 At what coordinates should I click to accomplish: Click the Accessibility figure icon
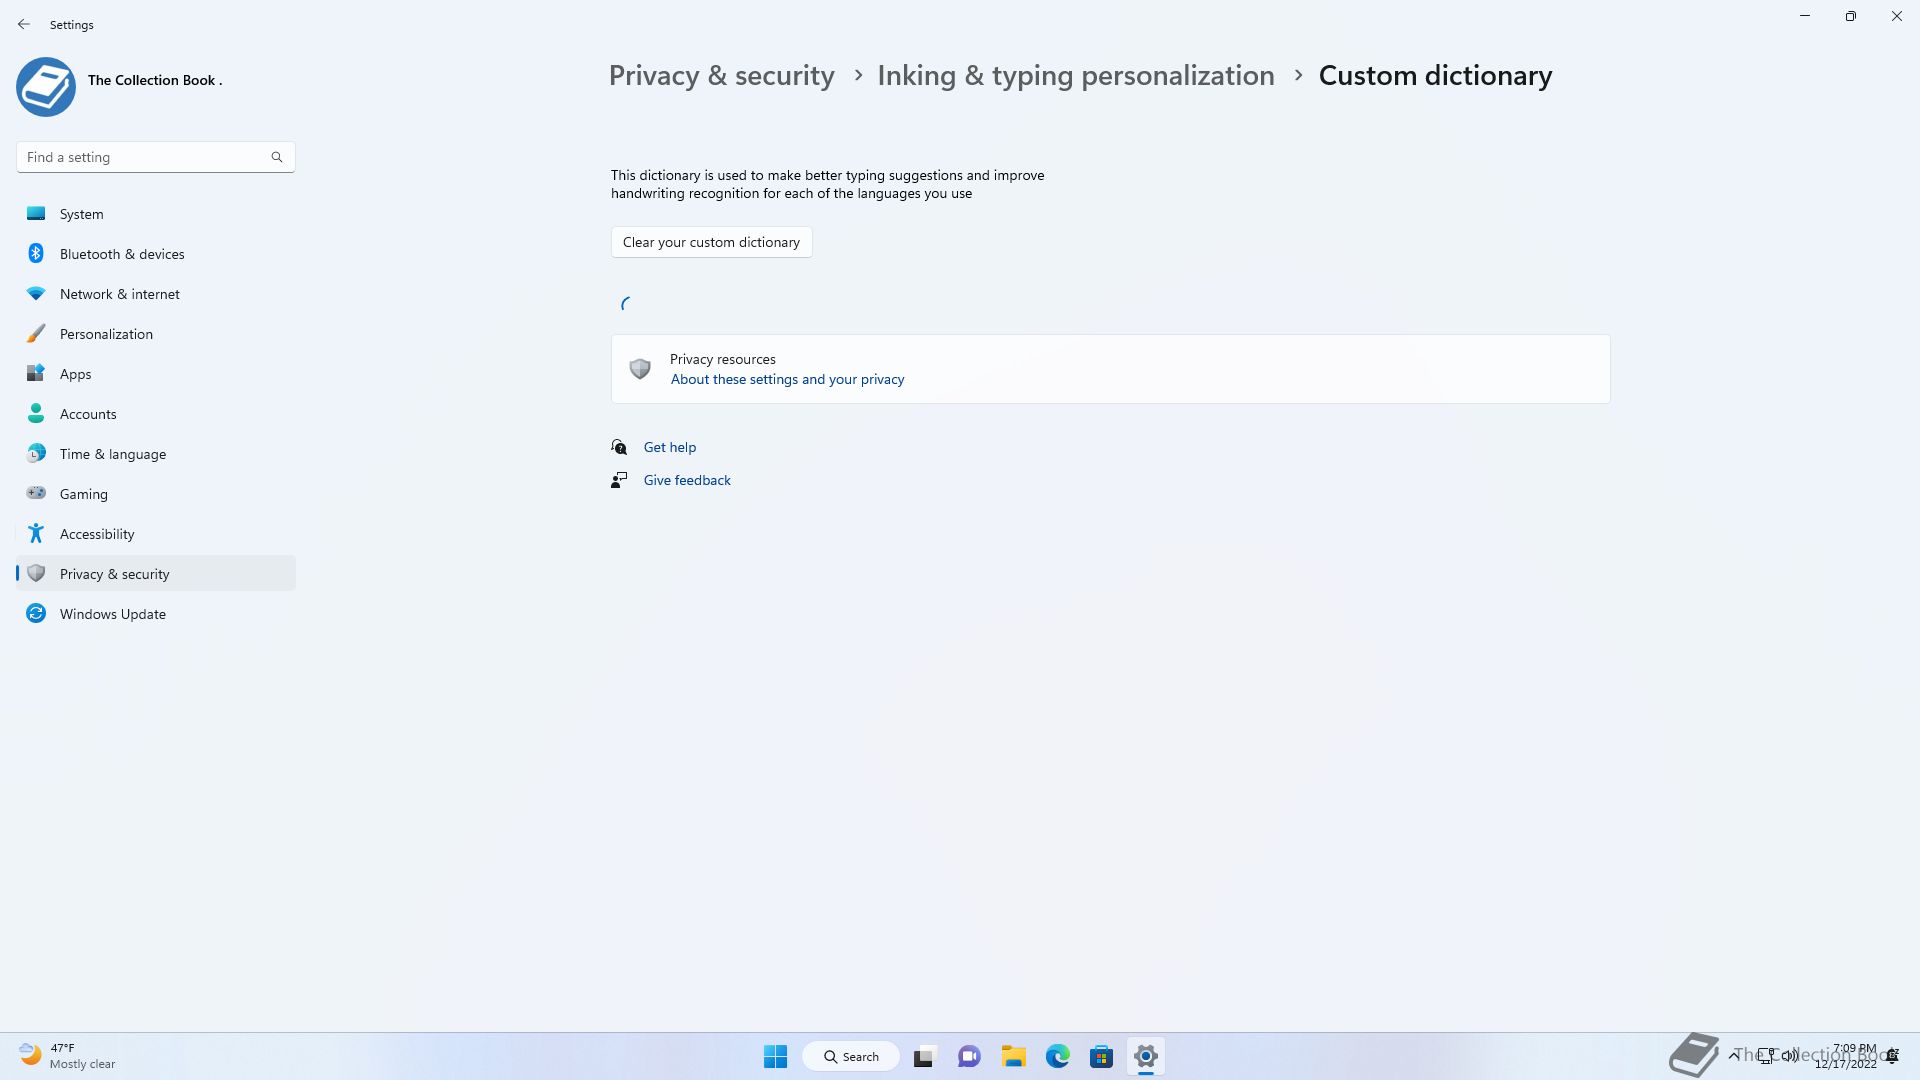pos(36,533)
